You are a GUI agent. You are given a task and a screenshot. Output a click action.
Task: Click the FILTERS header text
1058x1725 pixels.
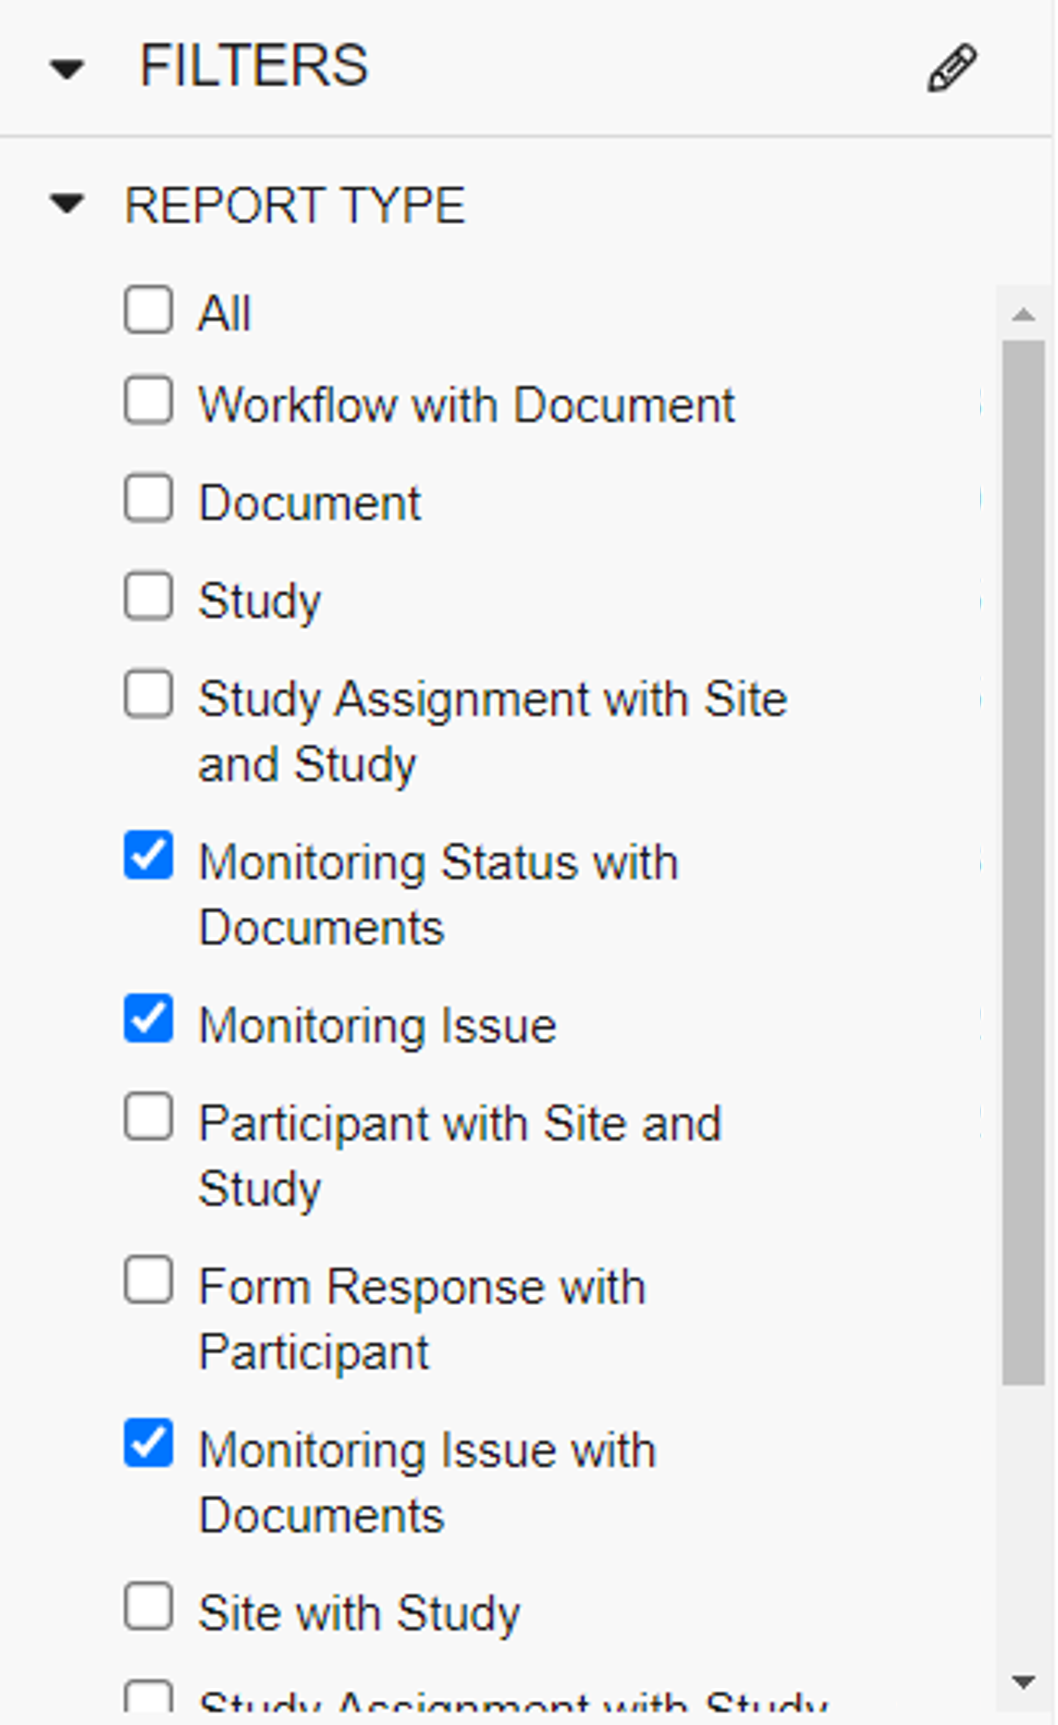pyautogui.click(x=254, y=66)
